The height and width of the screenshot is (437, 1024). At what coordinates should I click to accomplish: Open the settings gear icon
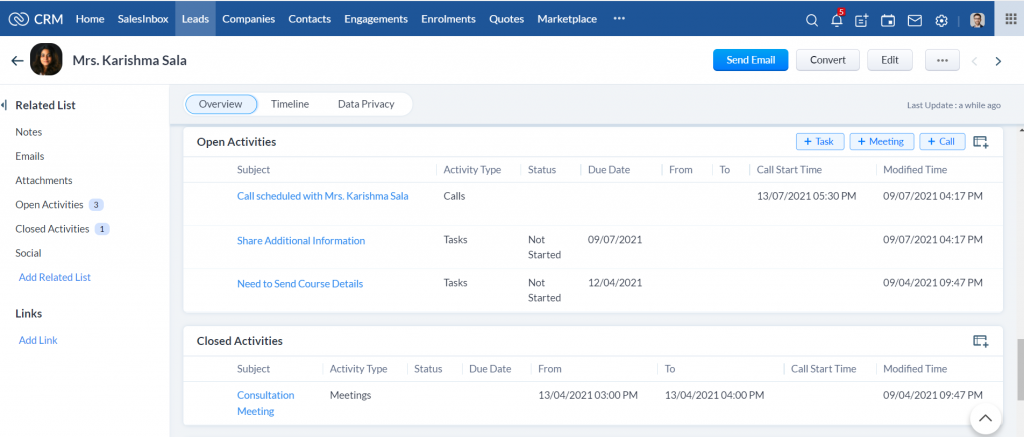[x=941, y=20]
